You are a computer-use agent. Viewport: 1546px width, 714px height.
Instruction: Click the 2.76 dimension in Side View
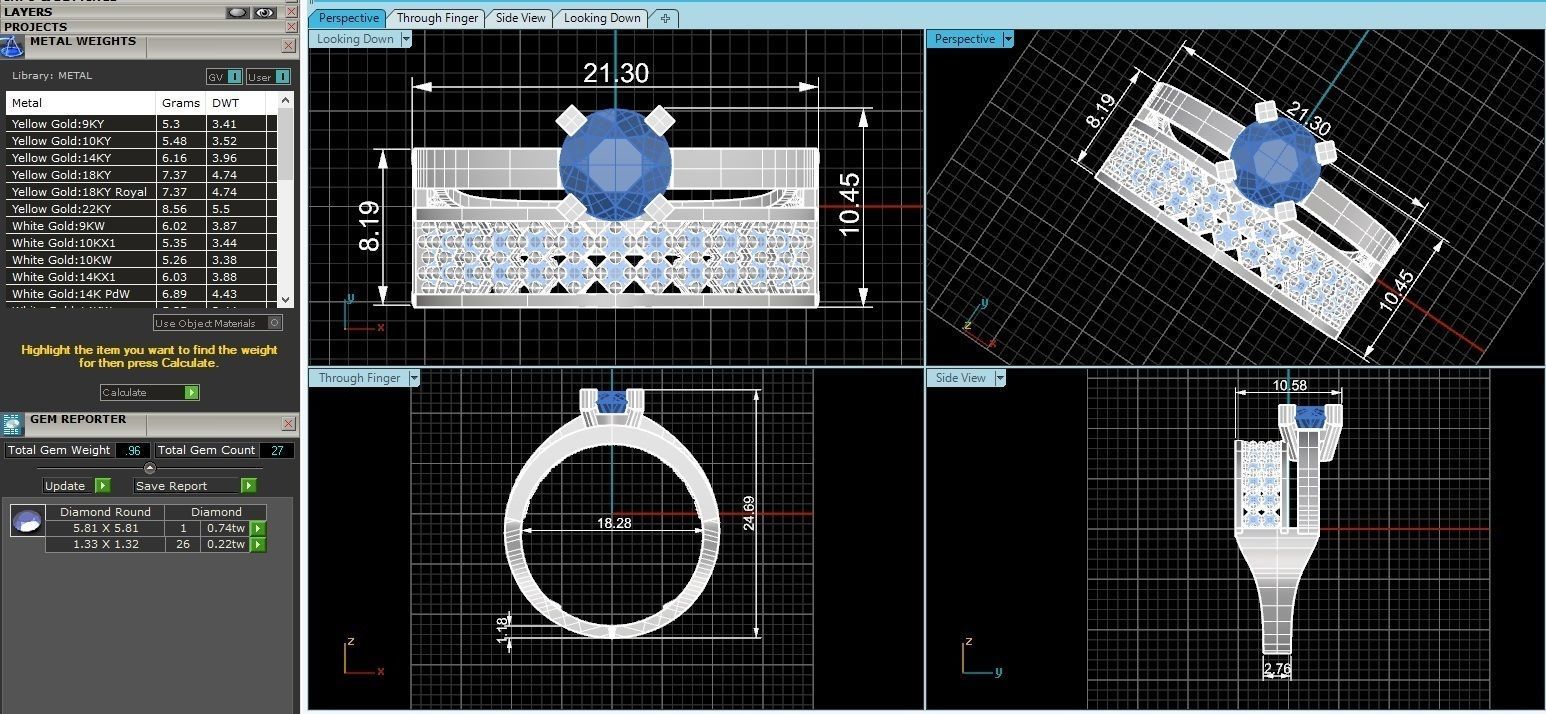[1277, 669]
